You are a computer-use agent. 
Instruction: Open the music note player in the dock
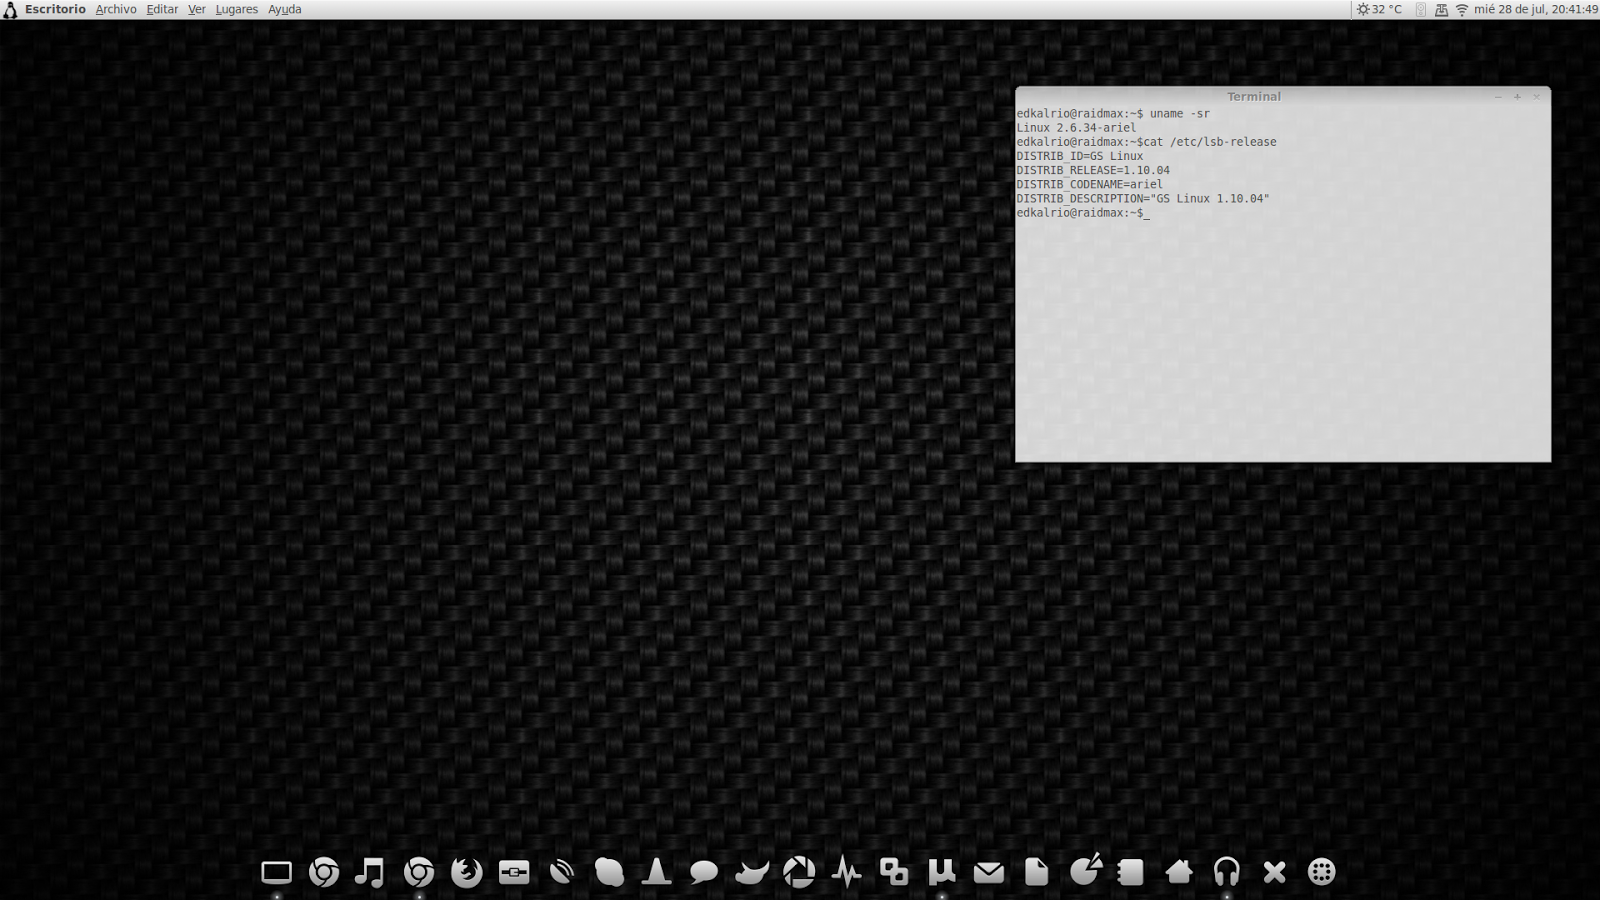click(370, 872)
